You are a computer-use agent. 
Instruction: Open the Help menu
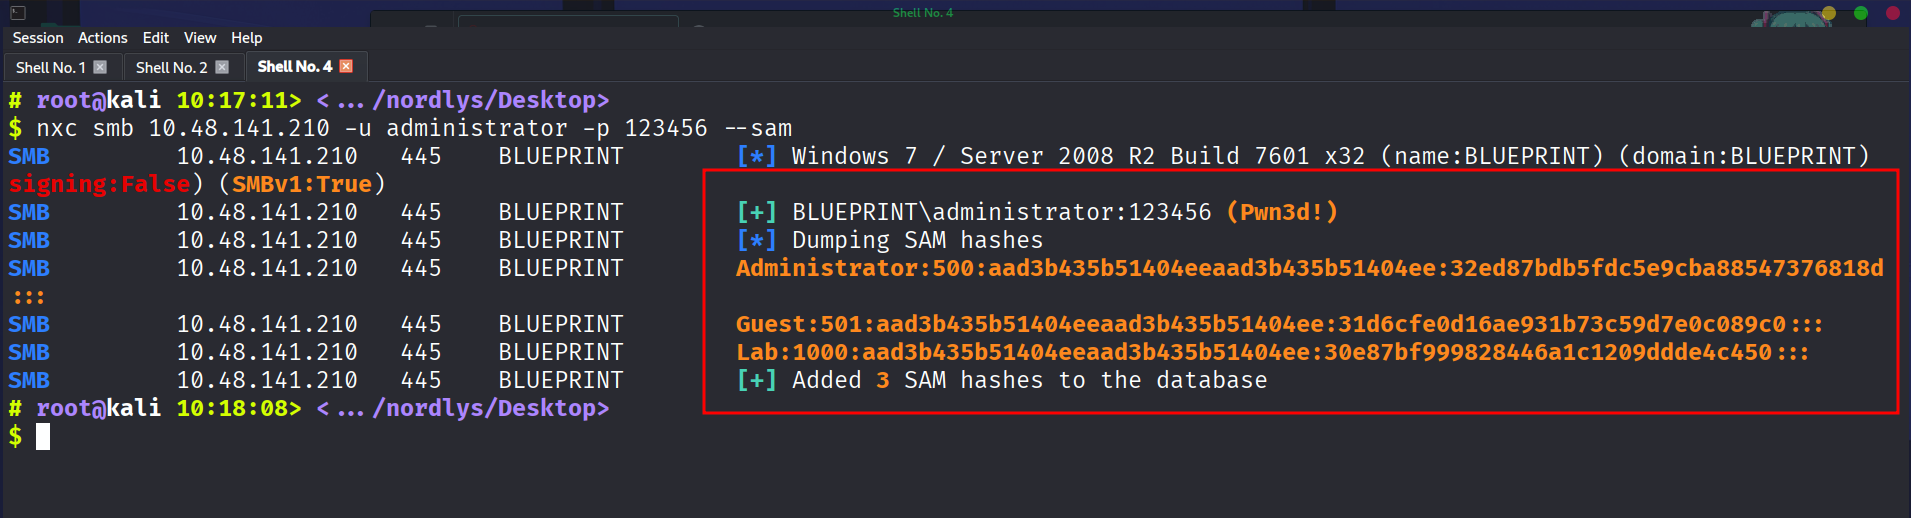pos(247,38)
